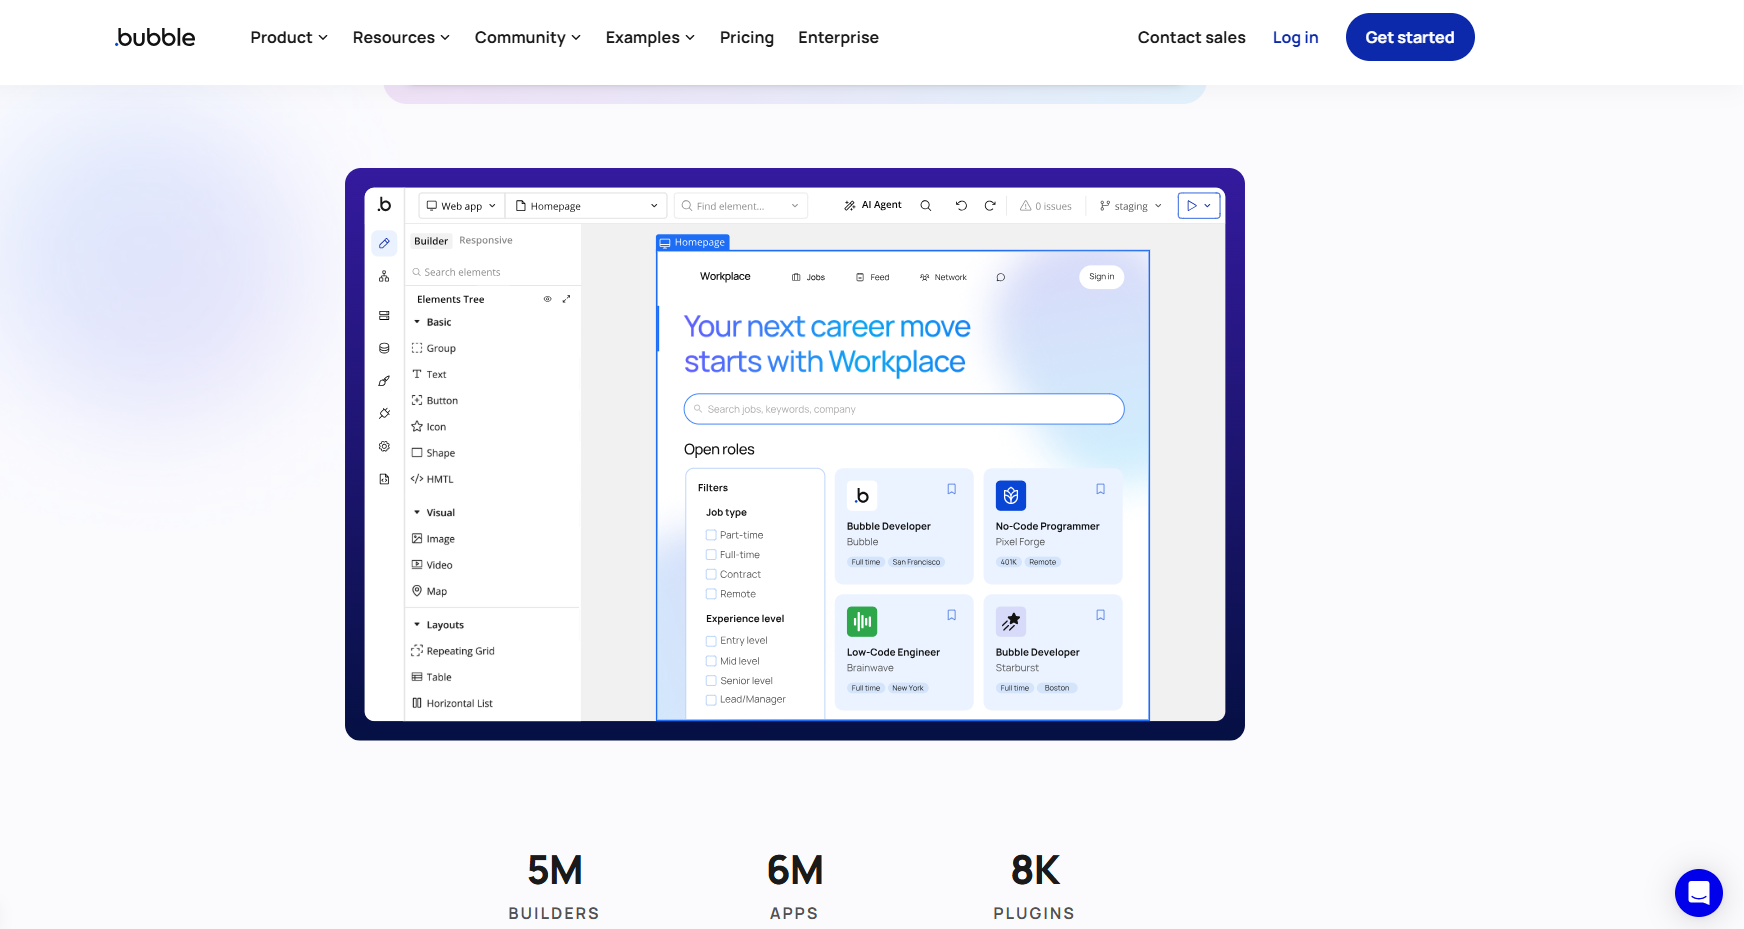This screenshot has width=1744, height=929.
Task: Toggle the eye icon in Elements Tree
Action: click(547, 299)
